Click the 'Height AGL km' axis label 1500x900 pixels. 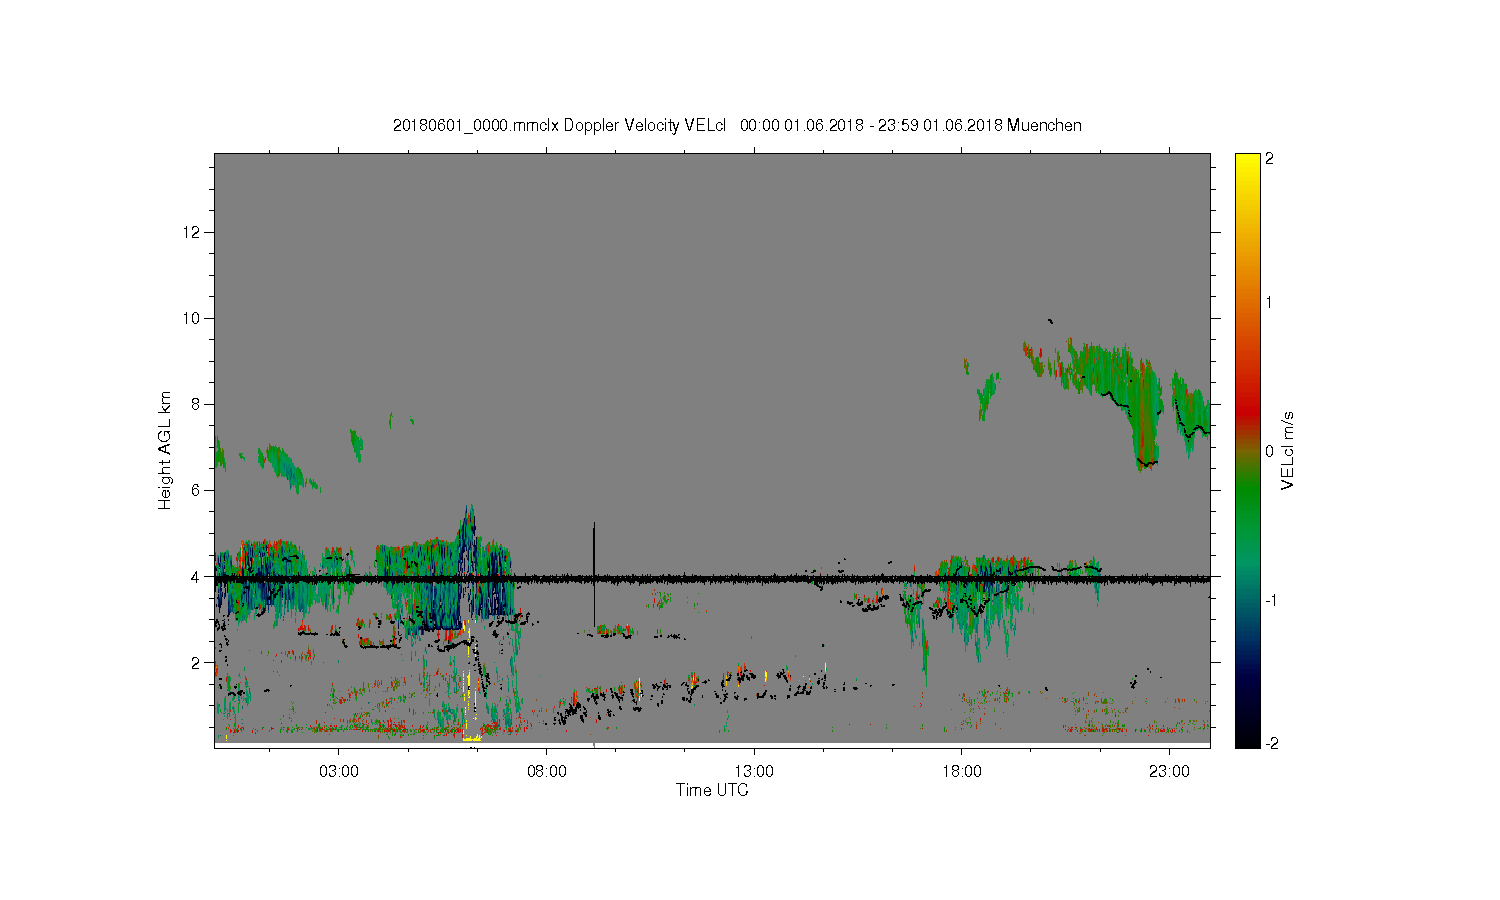pos(165,450)
